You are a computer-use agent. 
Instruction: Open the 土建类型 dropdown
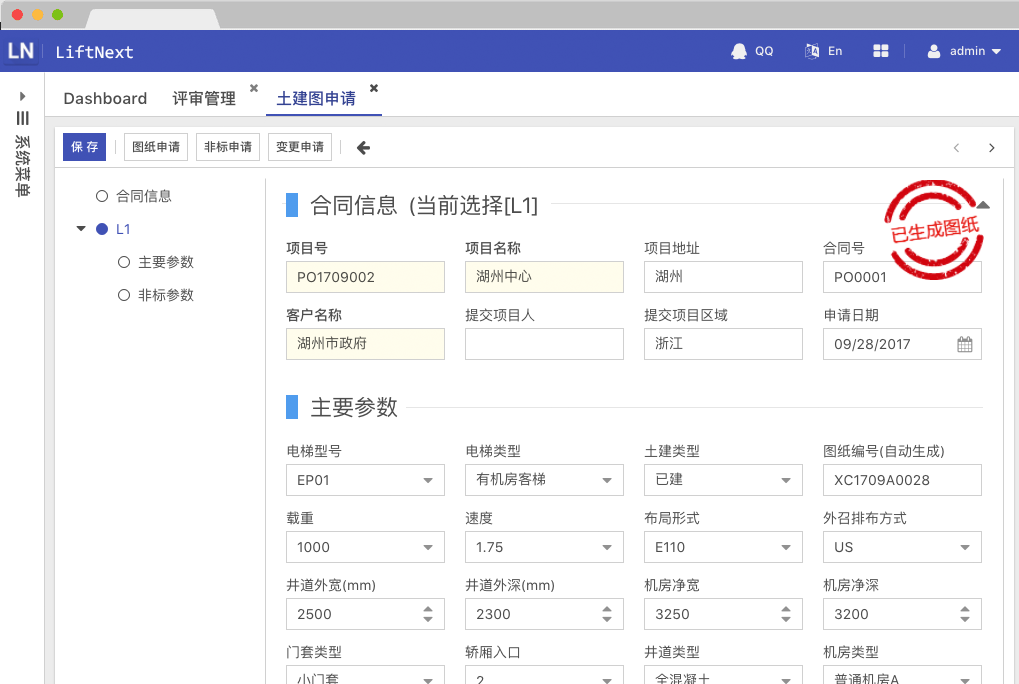pyautogui.click(x=723, y=480)
